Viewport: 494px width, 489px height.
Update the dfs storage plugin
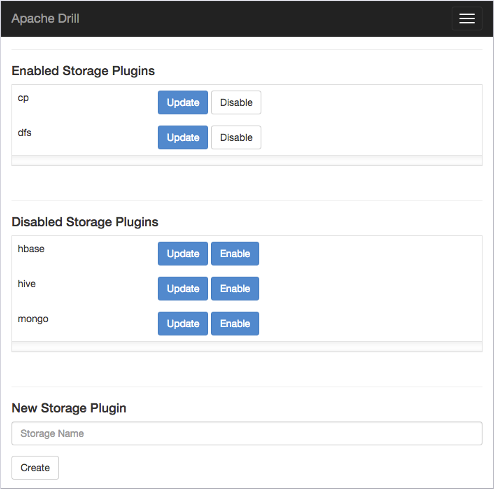[183, 137]
